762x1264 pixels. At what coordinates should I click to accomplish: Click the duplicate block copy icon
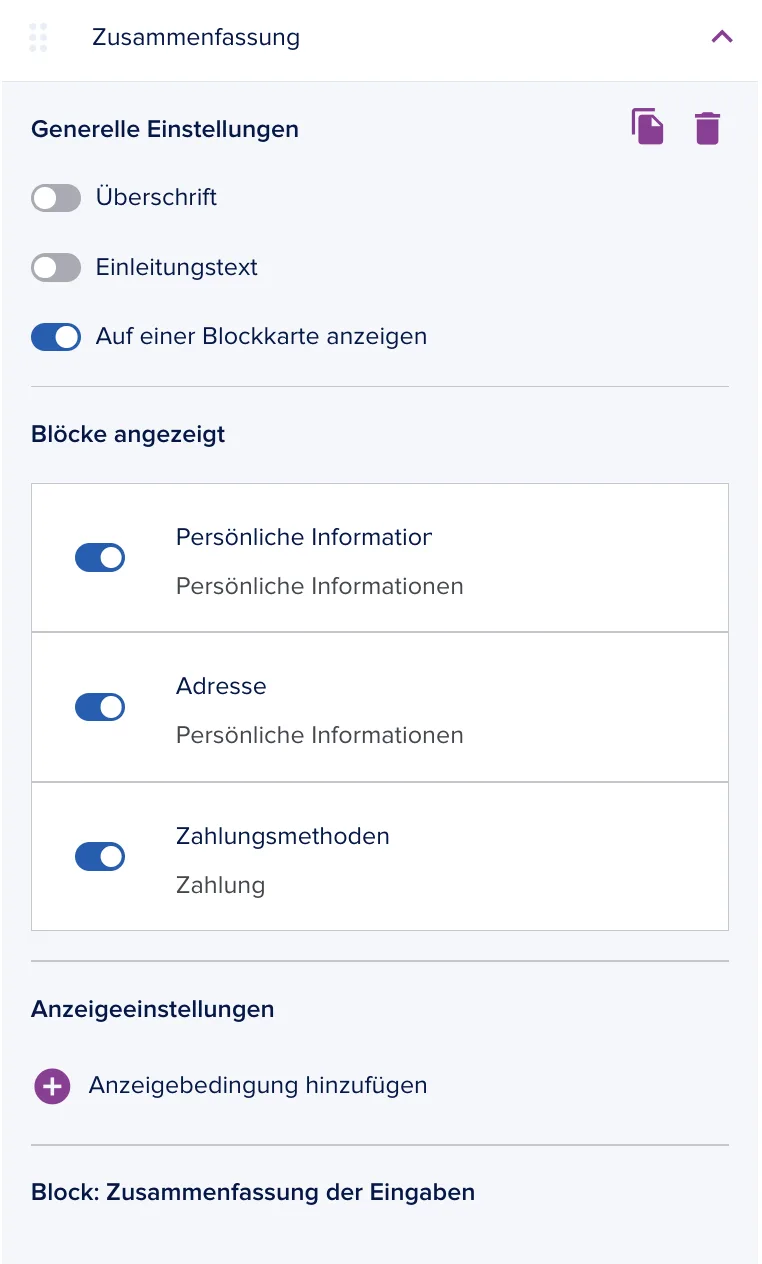648,128
